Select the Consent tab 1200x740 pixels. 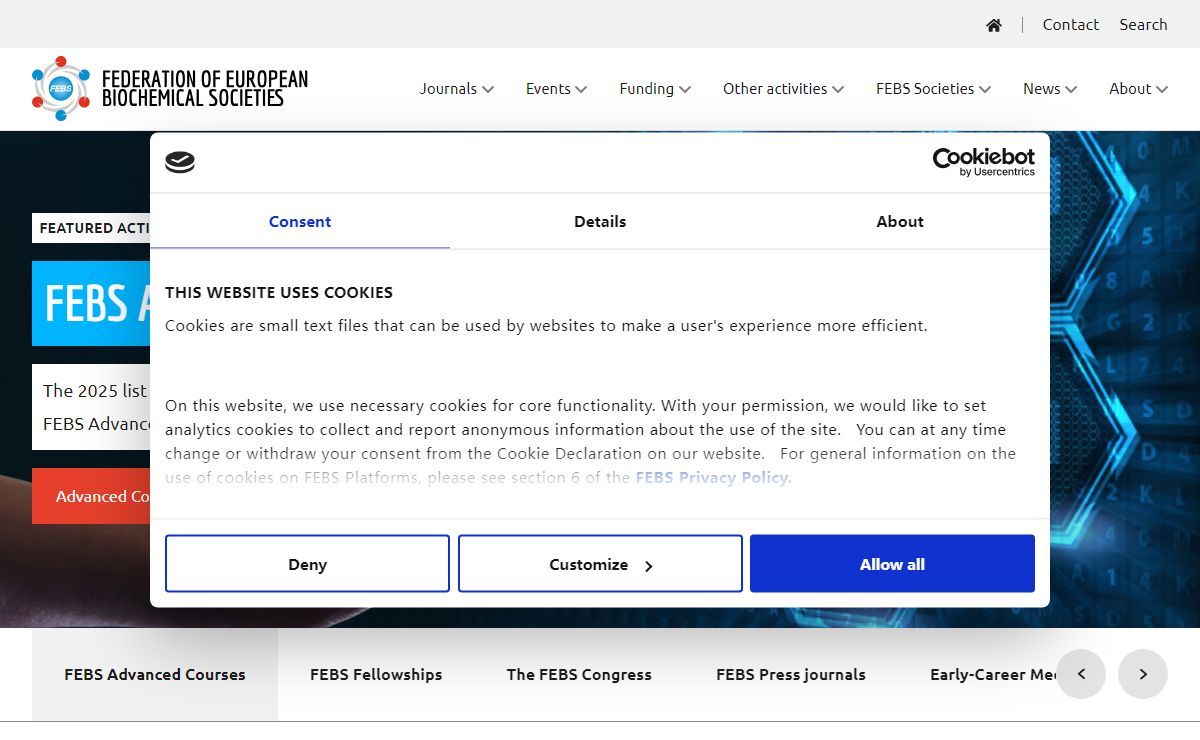[x=300, y=221]
